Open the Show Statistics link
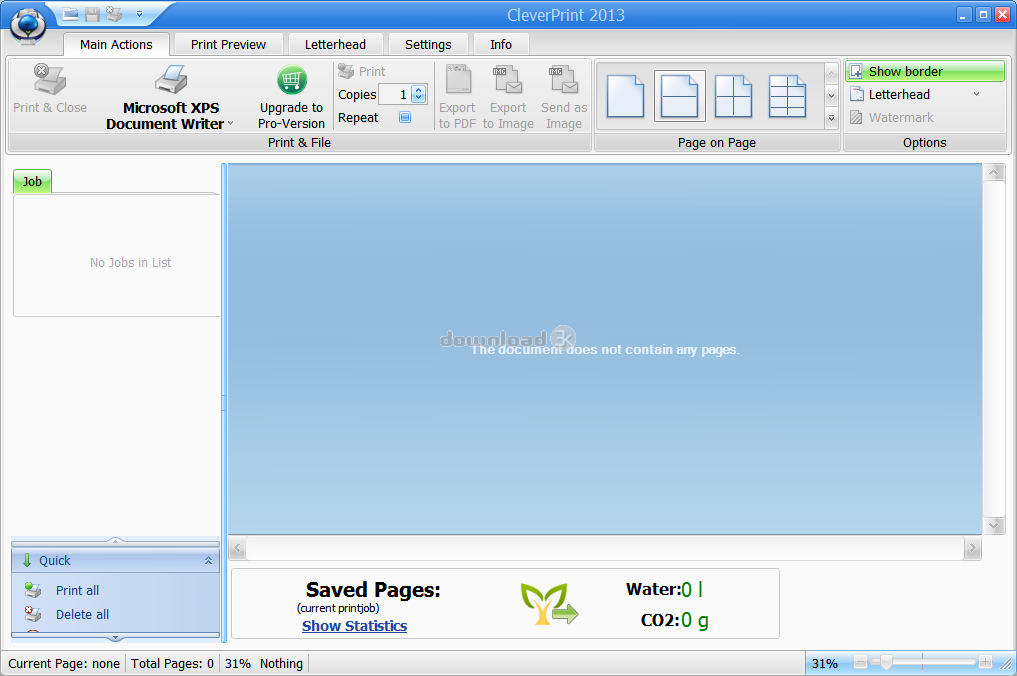The image size is (1017, 676). tap(354, 626)
